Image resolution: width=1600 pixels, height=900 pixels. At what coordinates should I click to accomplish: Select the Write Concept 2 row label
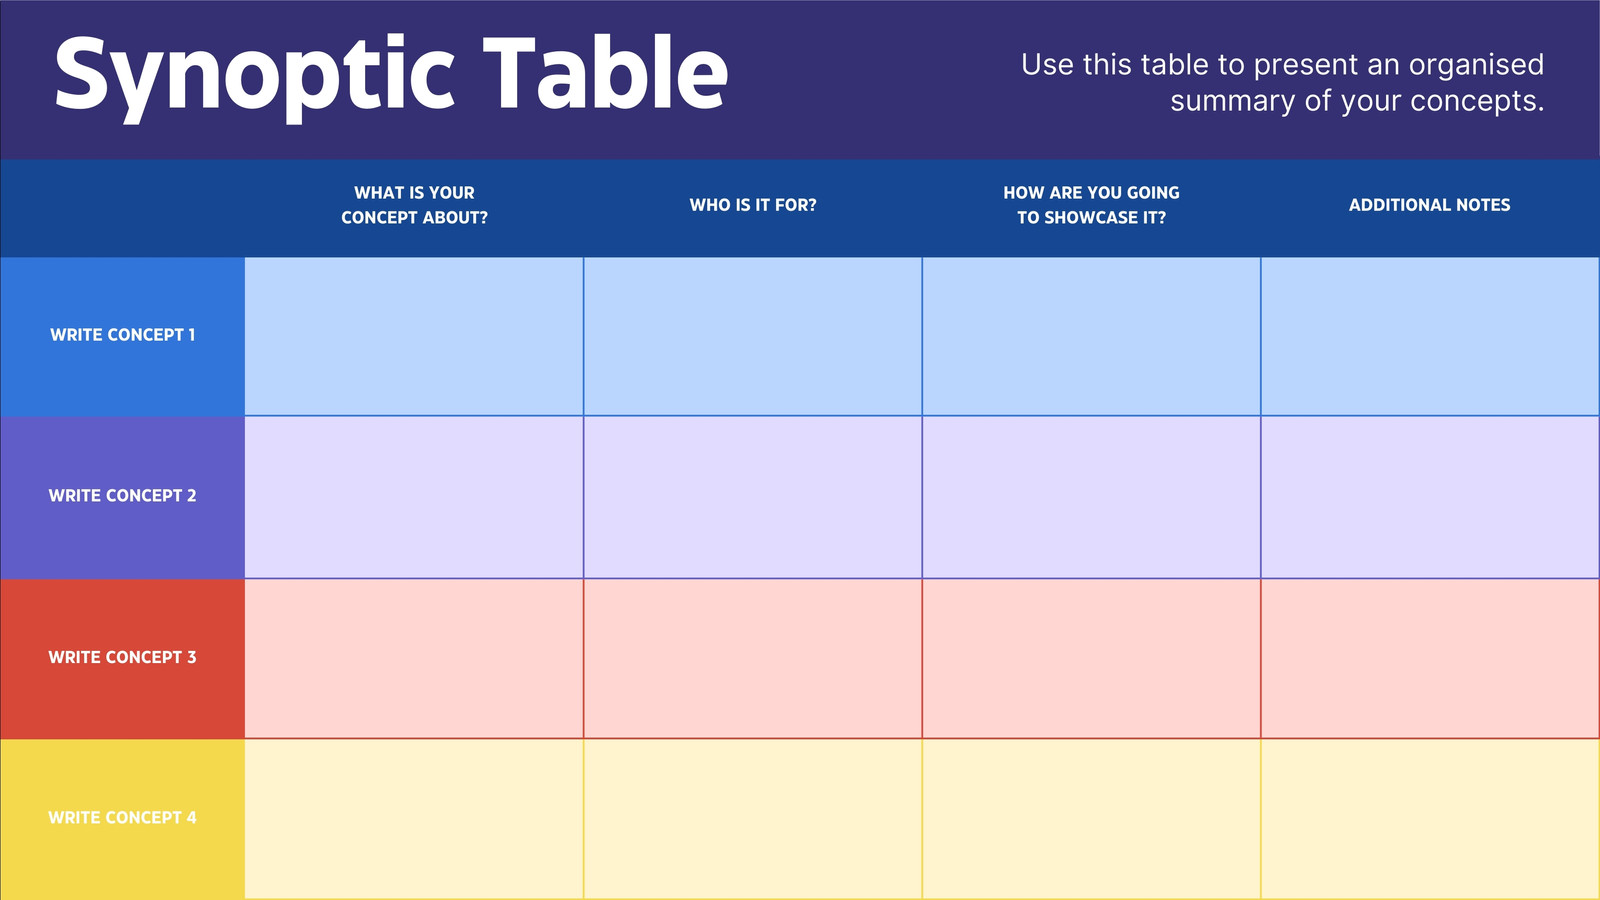(123, 496)
